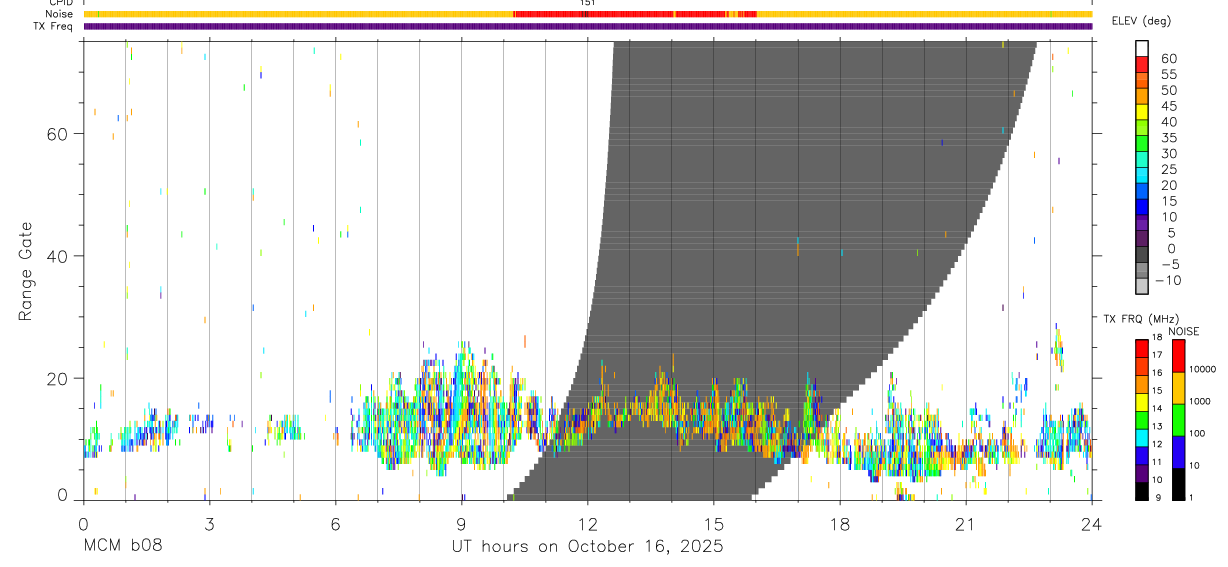Click the '21' tick on the UT hours axis

click(x=966, y=524)
